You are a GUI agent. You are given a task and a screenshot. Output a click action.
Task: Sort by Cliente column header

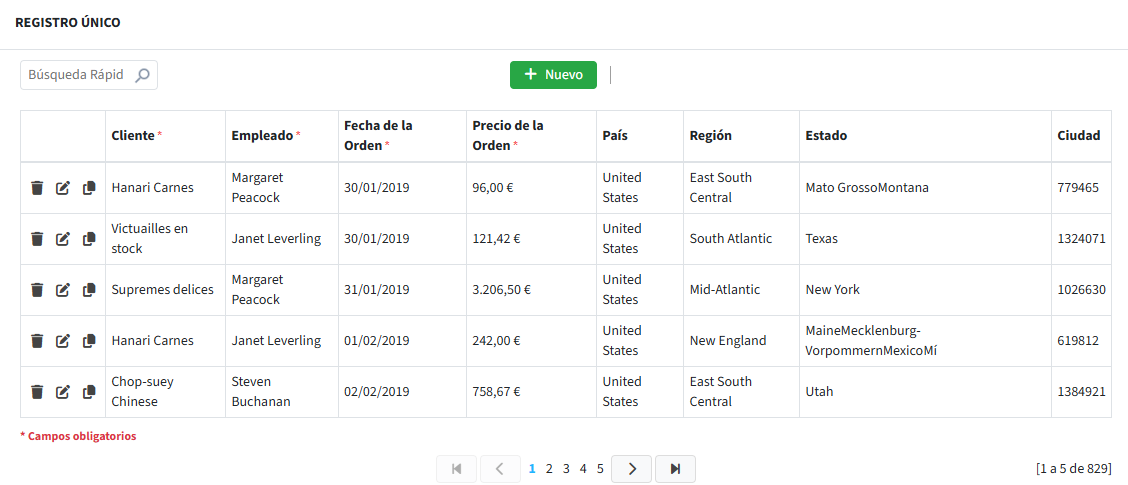pos(133,136)
